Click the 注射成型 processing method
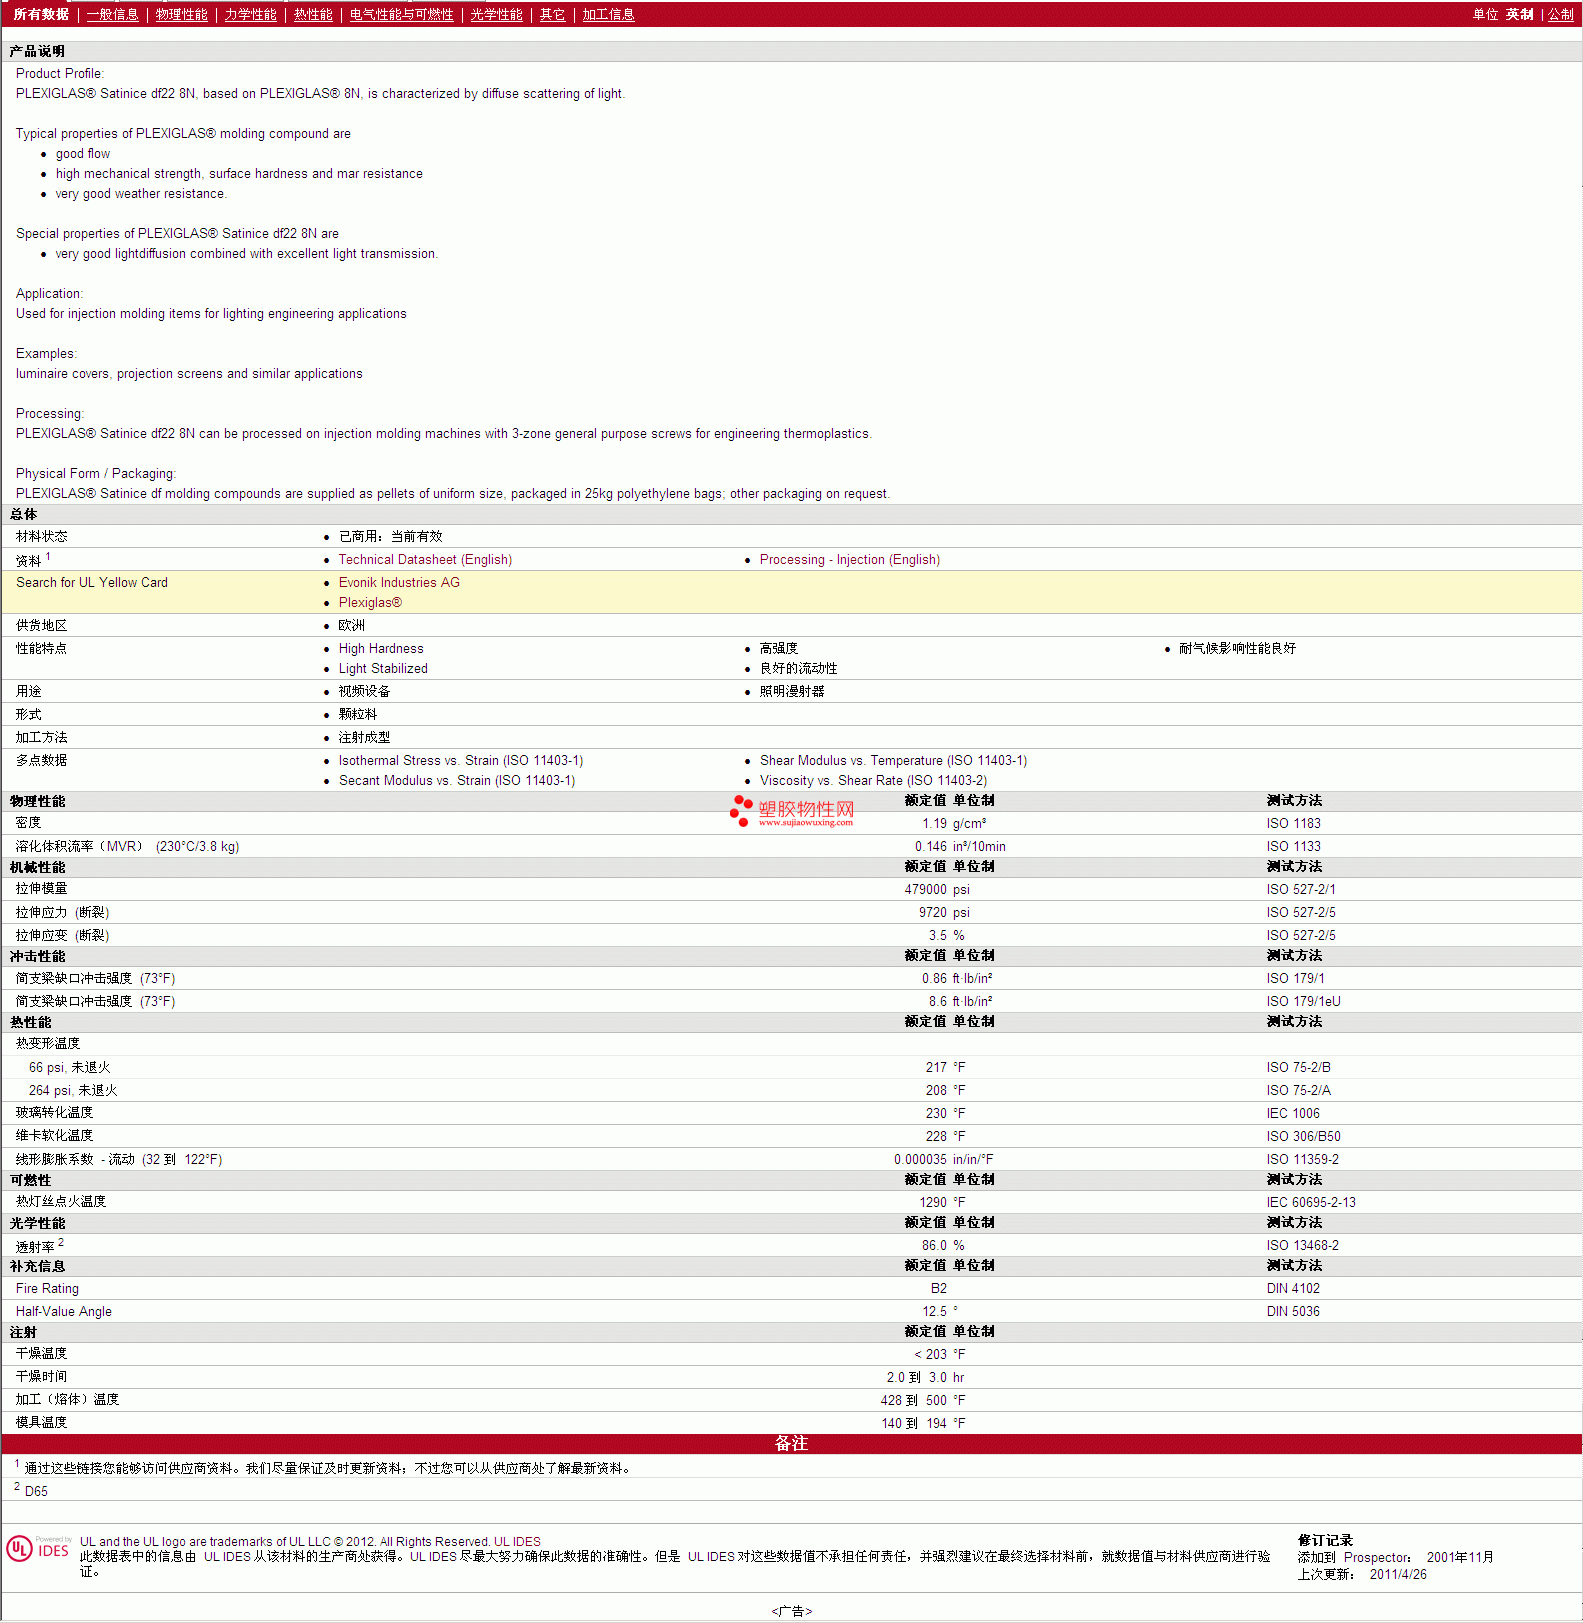 [x=364, y=738]
